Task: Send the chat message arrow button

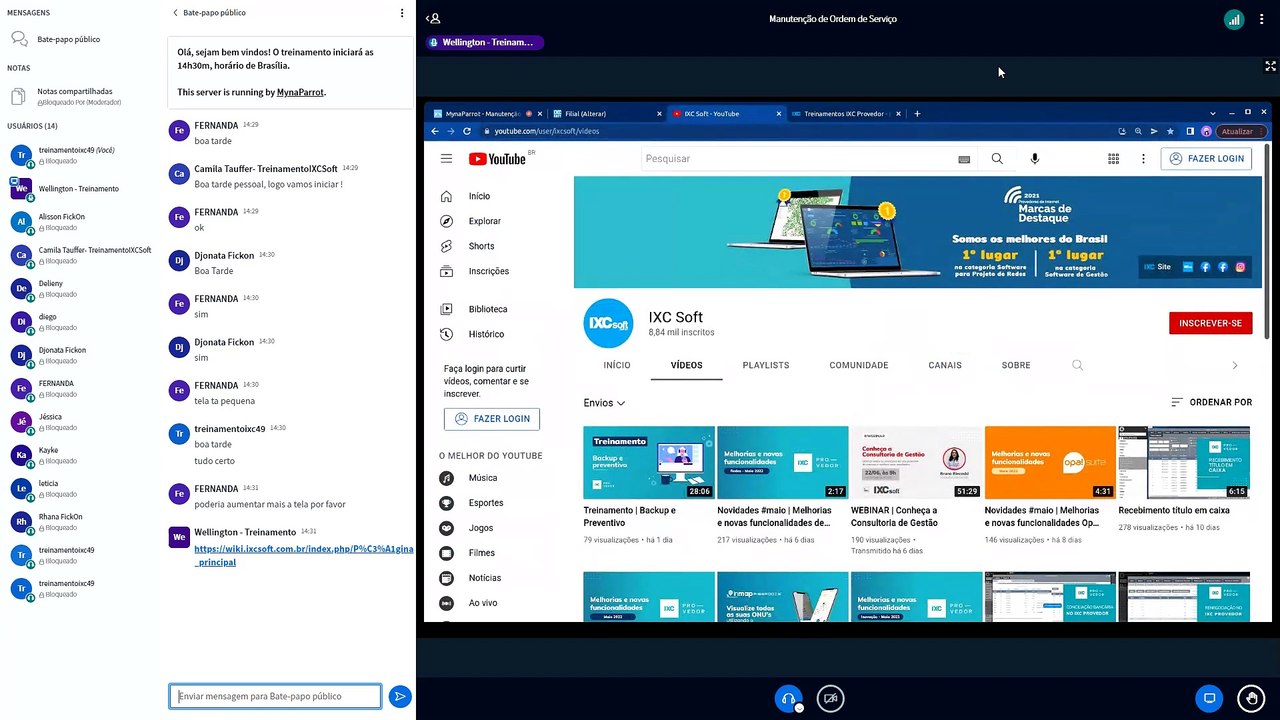Action: tap(400, 697)
